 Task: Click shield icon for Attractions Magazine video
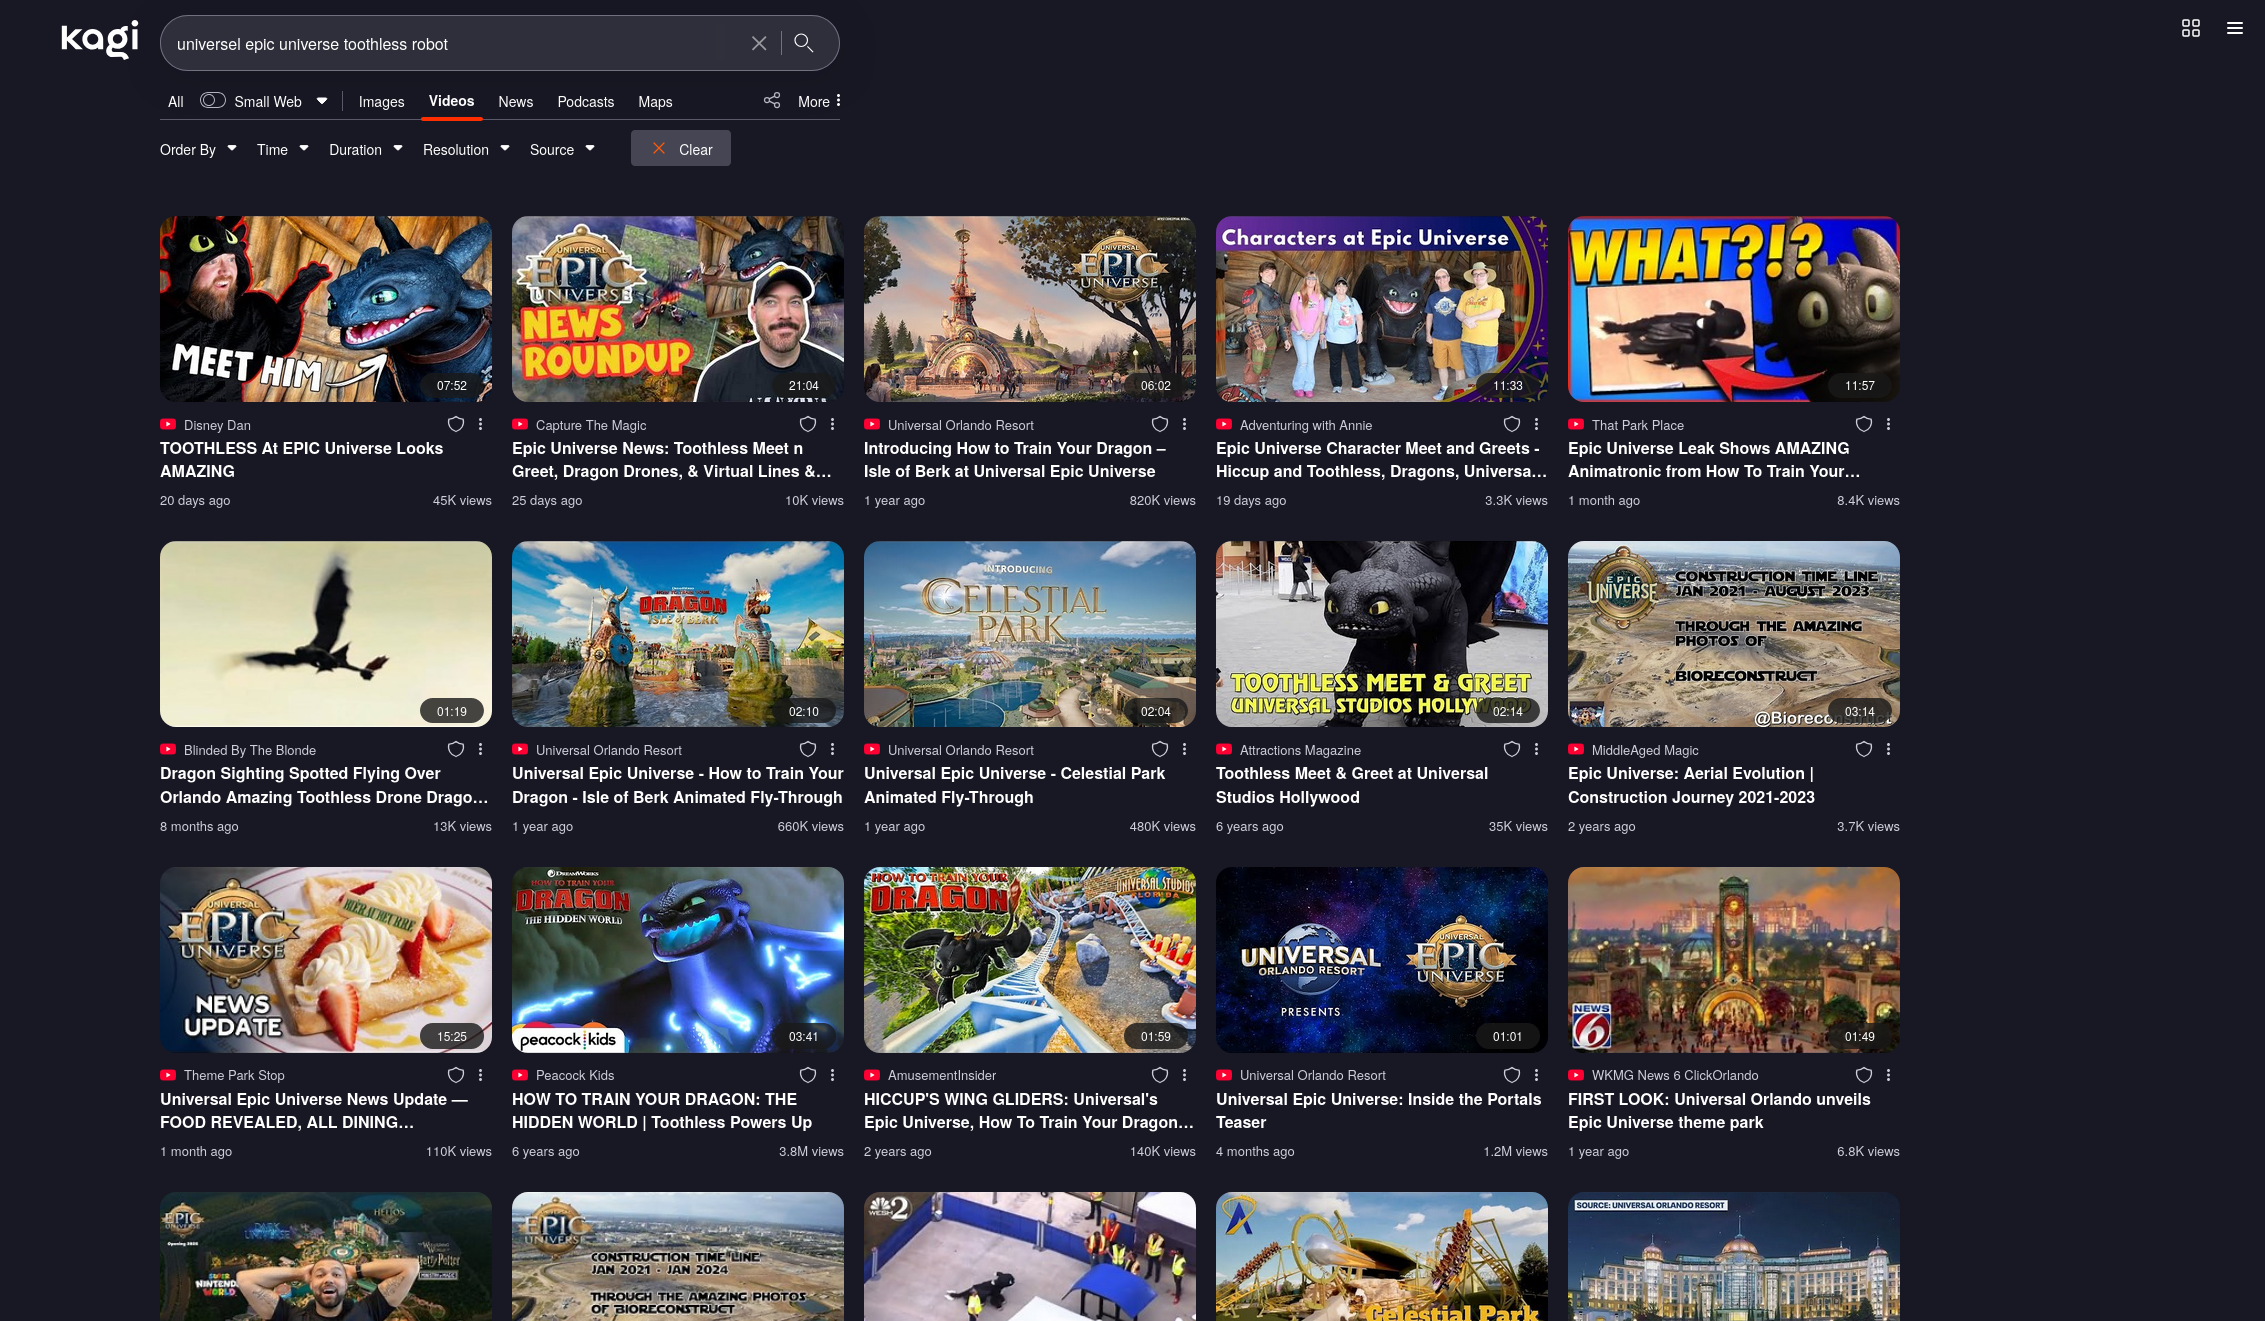[x=1512, y=749]
